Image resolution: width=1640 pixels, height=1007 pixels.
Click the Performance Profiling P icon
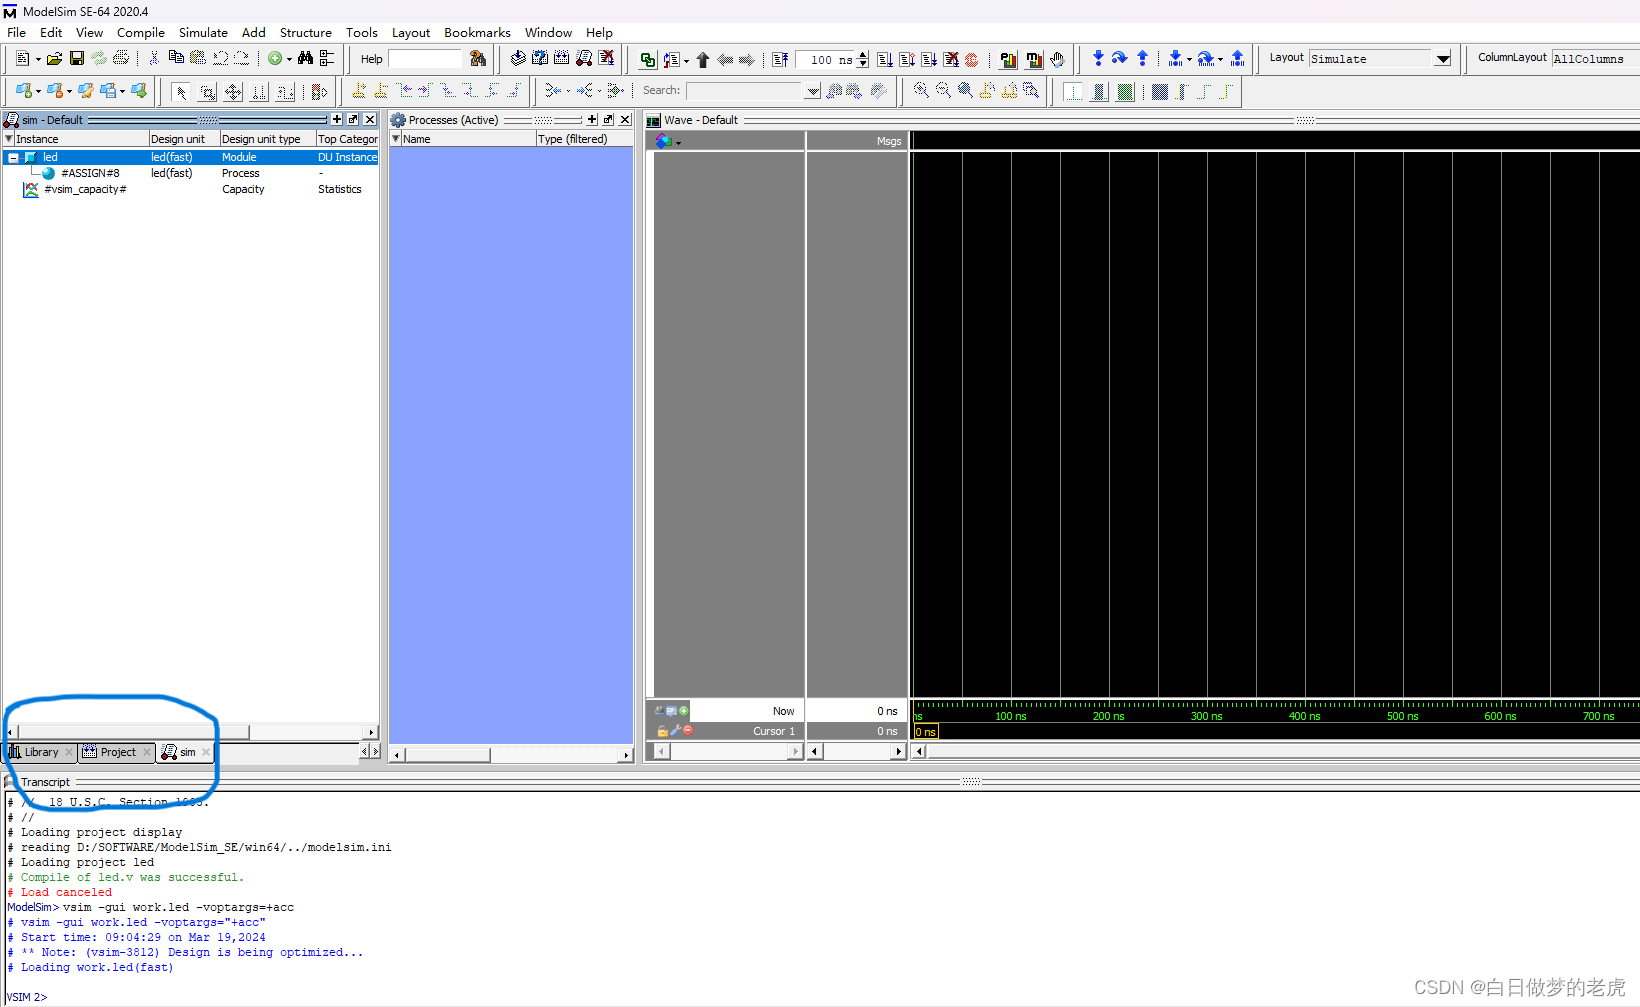[1008, 60]
